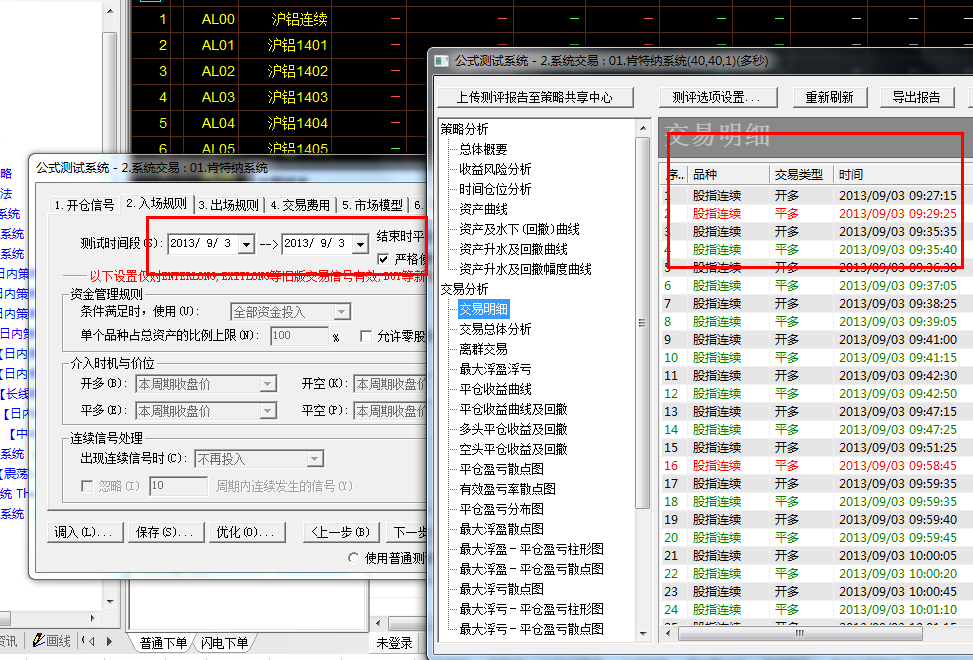Select the 使用普通测 radio button
Screen dimensions: 973x660
pyautogui.click(x=354, y=558)
